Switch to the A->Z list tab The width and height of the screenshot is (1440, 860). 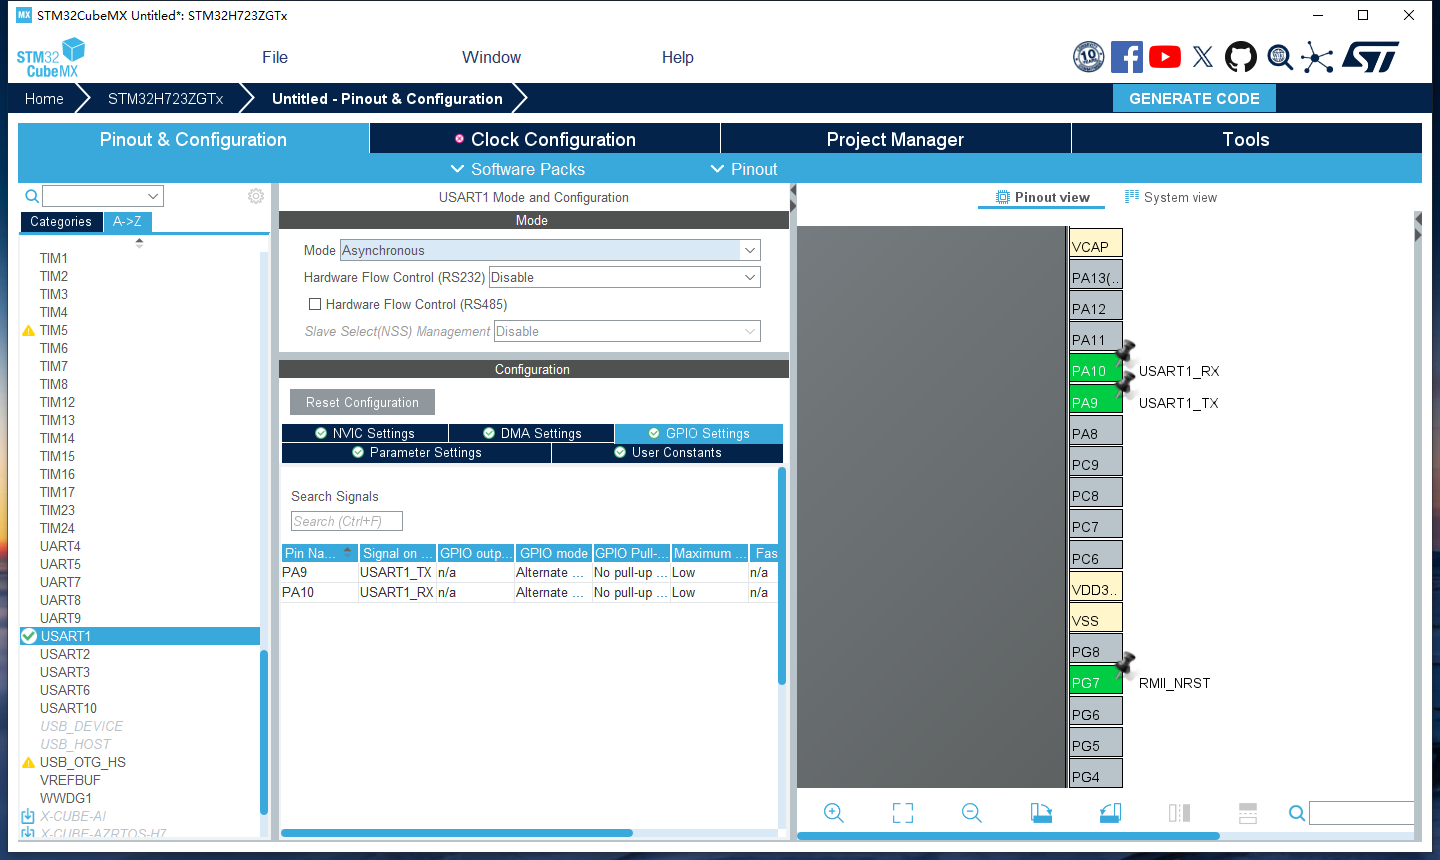pos(127,222)
